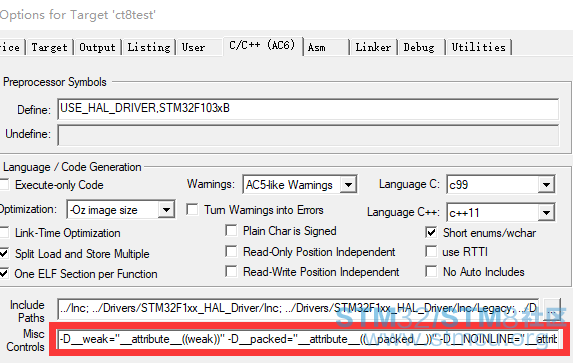Open the Include Paths browse button
Image resolution: width=573 pixels, height=363 pixels.
pyautogui.click(x=552, y=309)
